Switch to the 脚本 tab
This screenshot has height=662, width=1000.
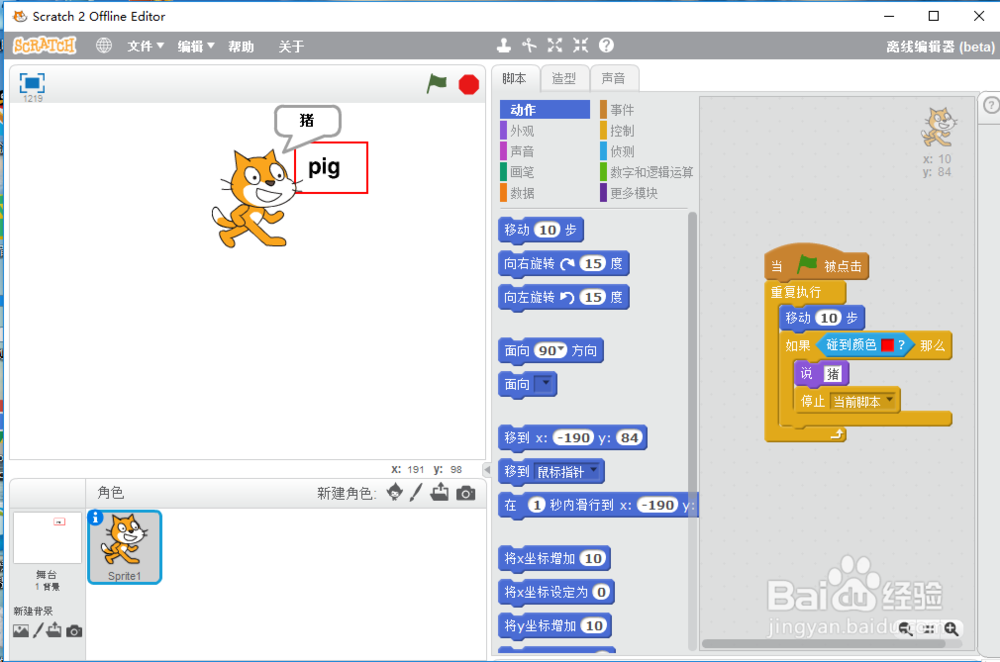515,78
